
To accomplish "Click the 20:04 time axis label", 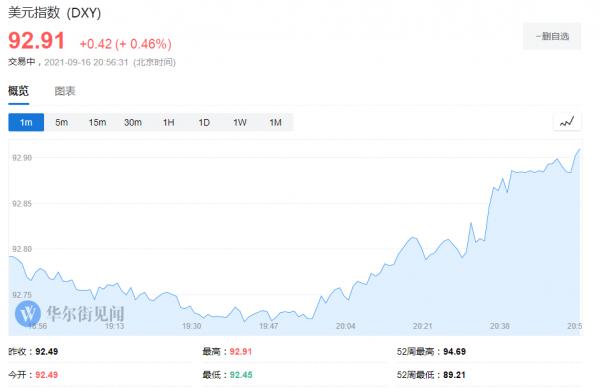I will [346, 326].
